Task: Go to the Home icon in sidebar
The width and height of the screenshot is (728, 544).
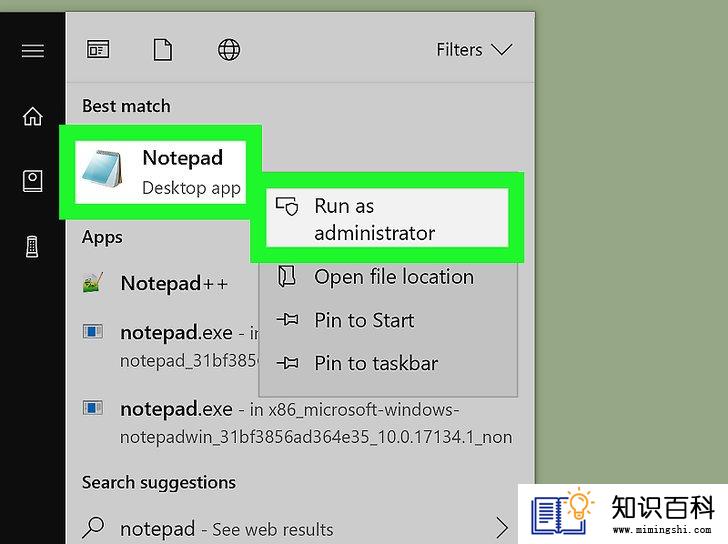Action: pos(32,116)
